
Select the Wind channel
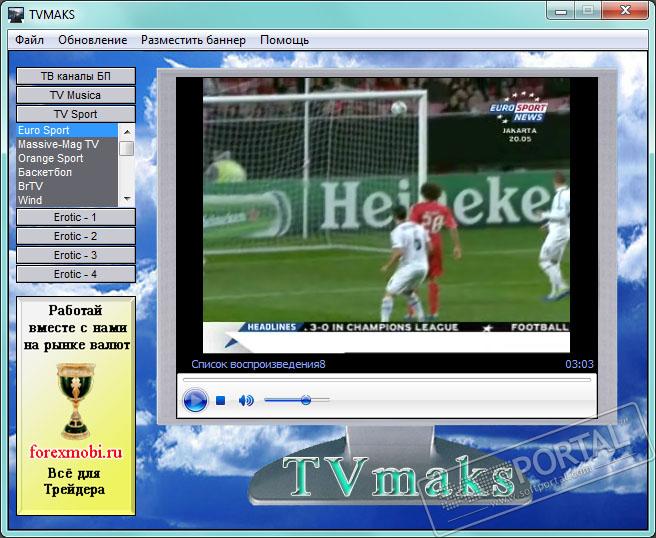point(67,200)
